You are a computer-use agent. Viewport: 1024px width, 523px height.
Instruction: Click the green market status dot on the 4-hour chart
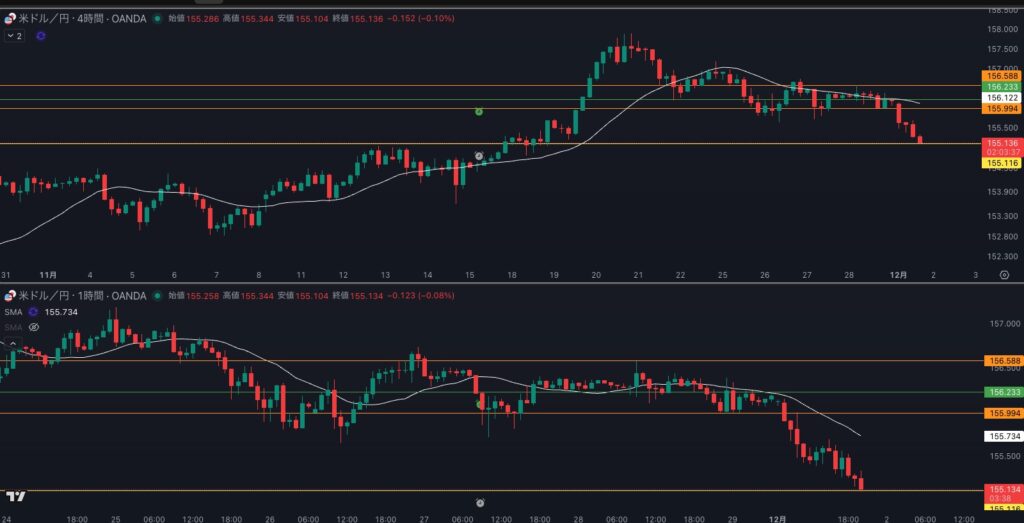[157, 18]
